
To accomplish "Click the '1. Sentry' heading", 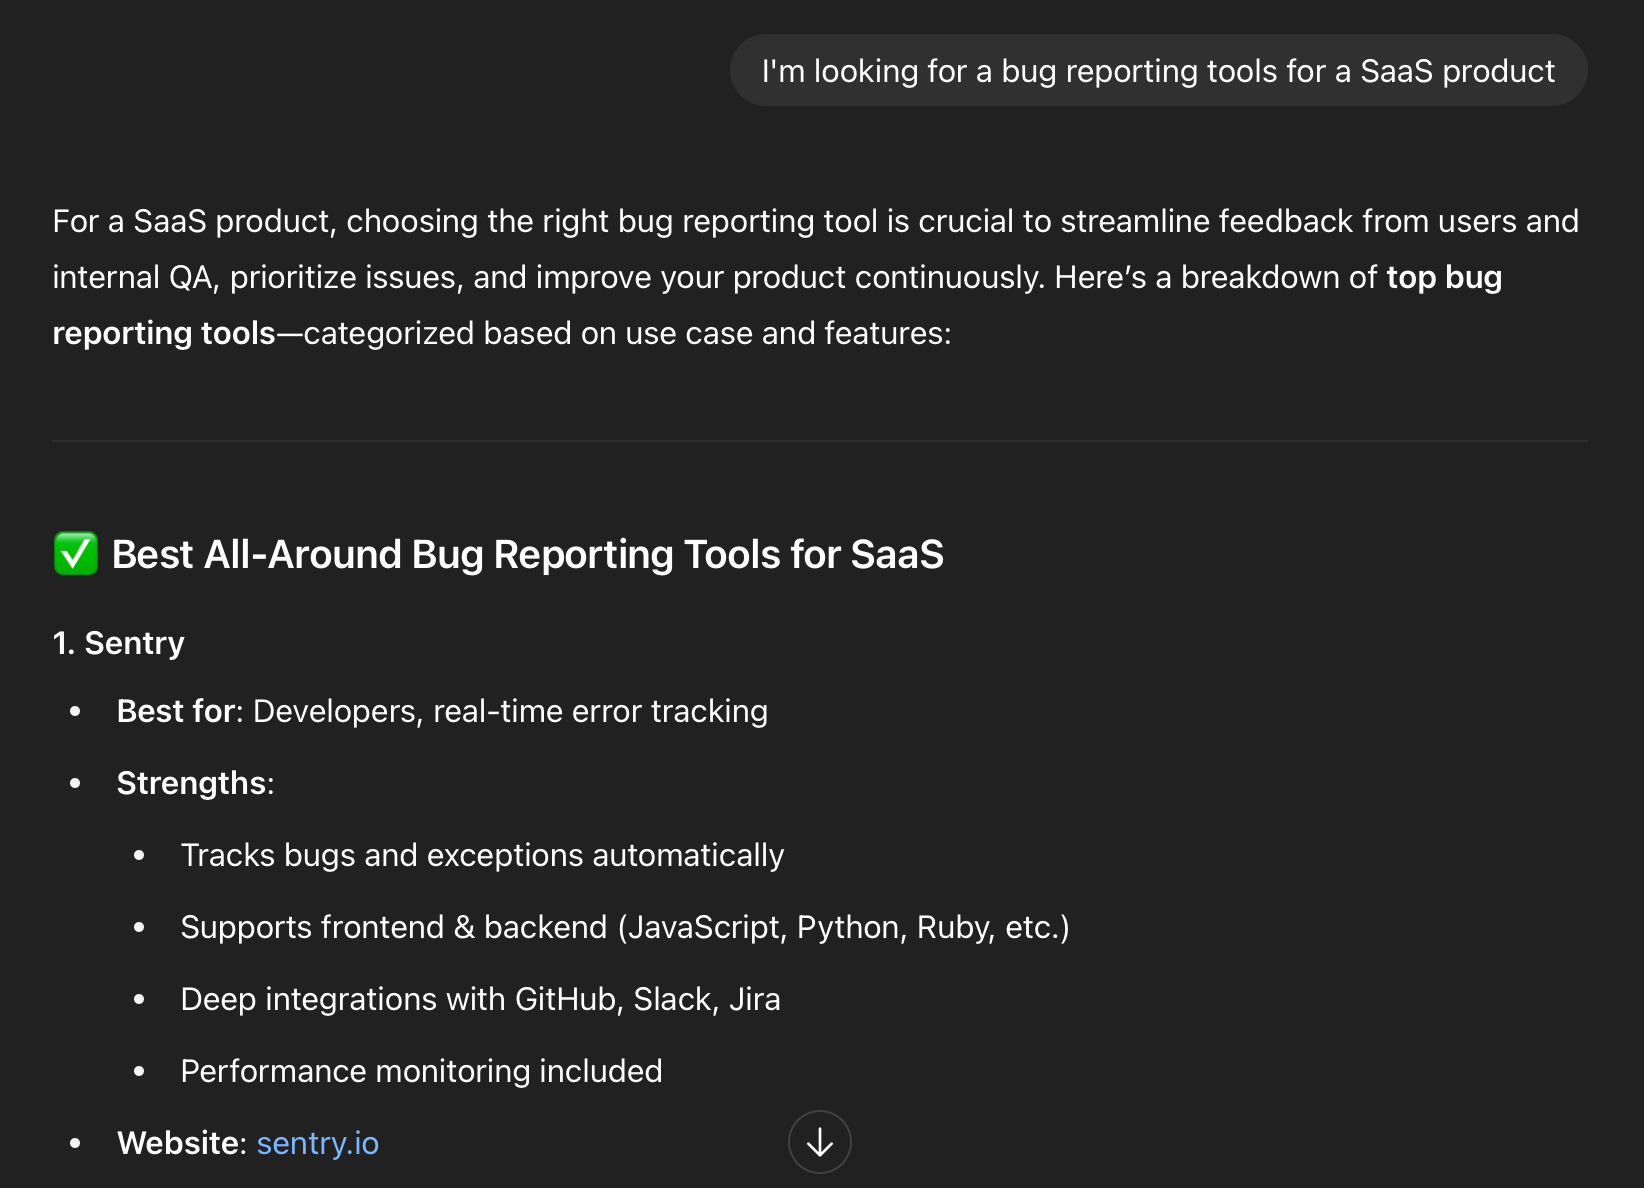I will [x=119, y=643].
